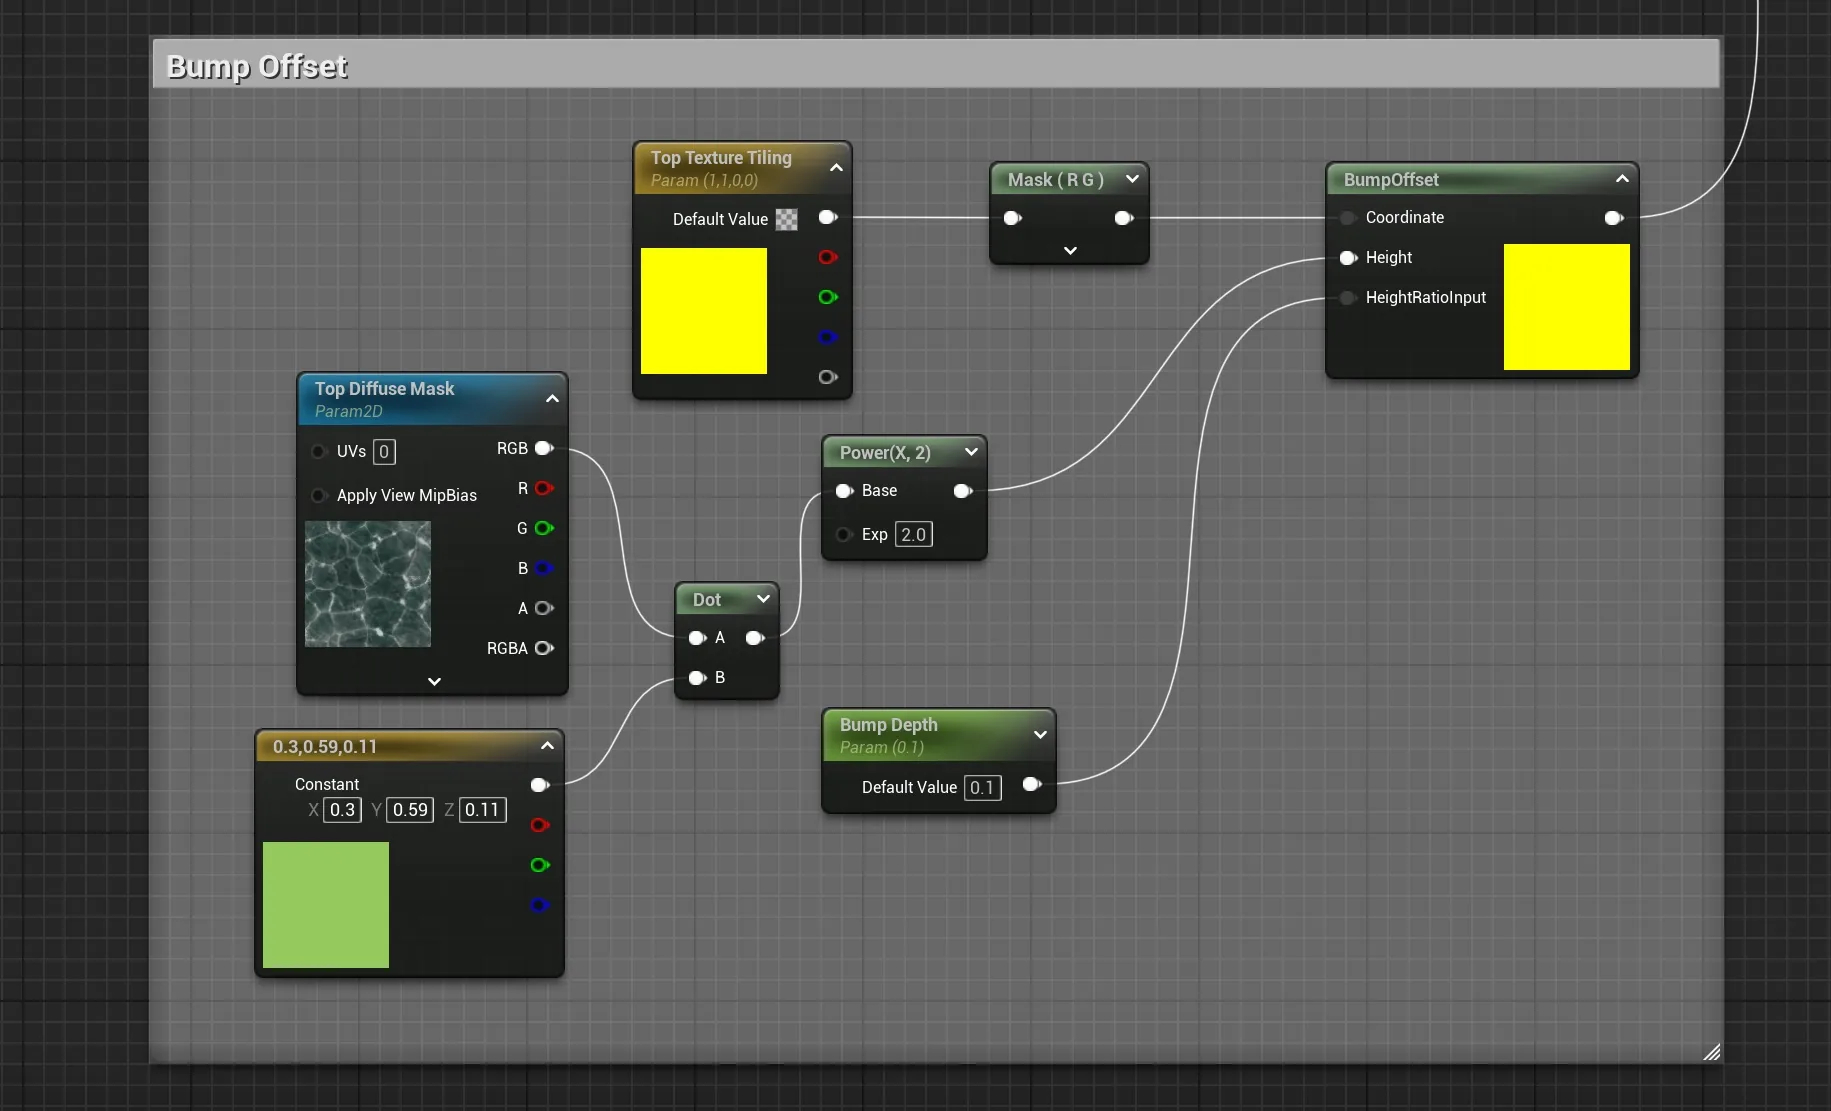The height and width of the screenshot is (1111, 1831).
Task: Click the Top Diffuse Mask texture thumbnail
Action: 368,584
